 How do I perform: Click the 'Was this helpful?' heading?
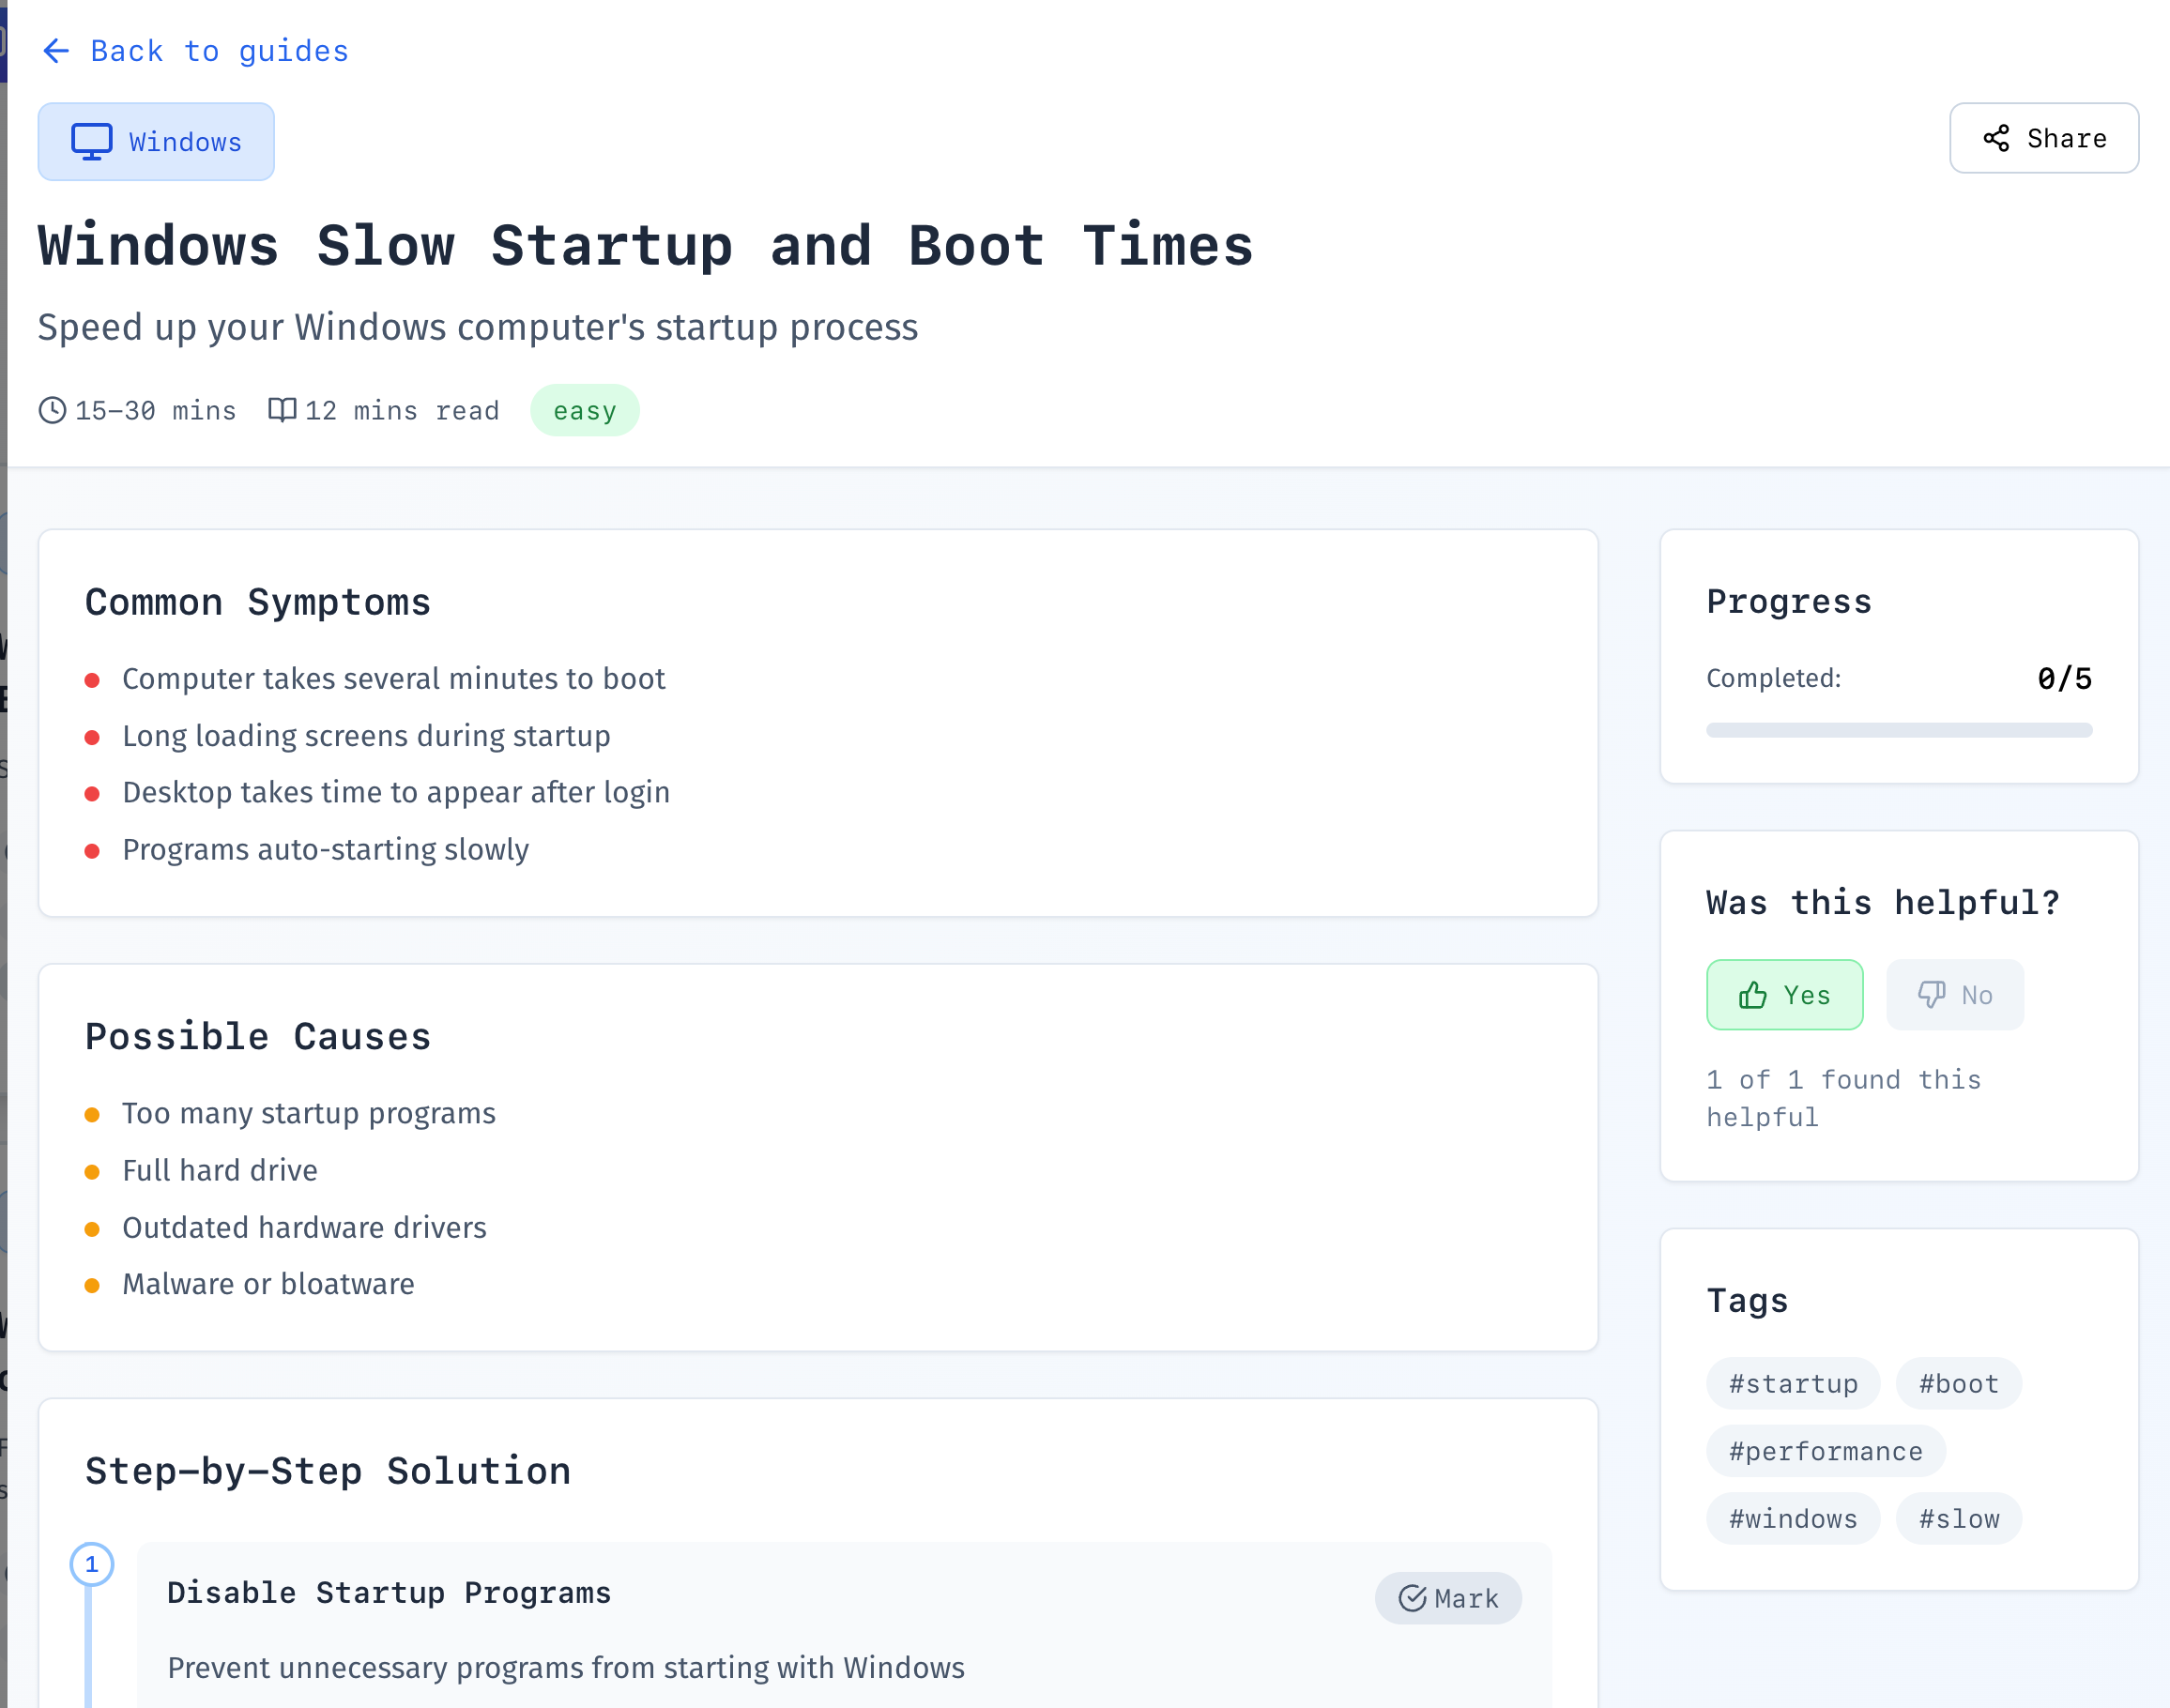tap(1883, 903)
